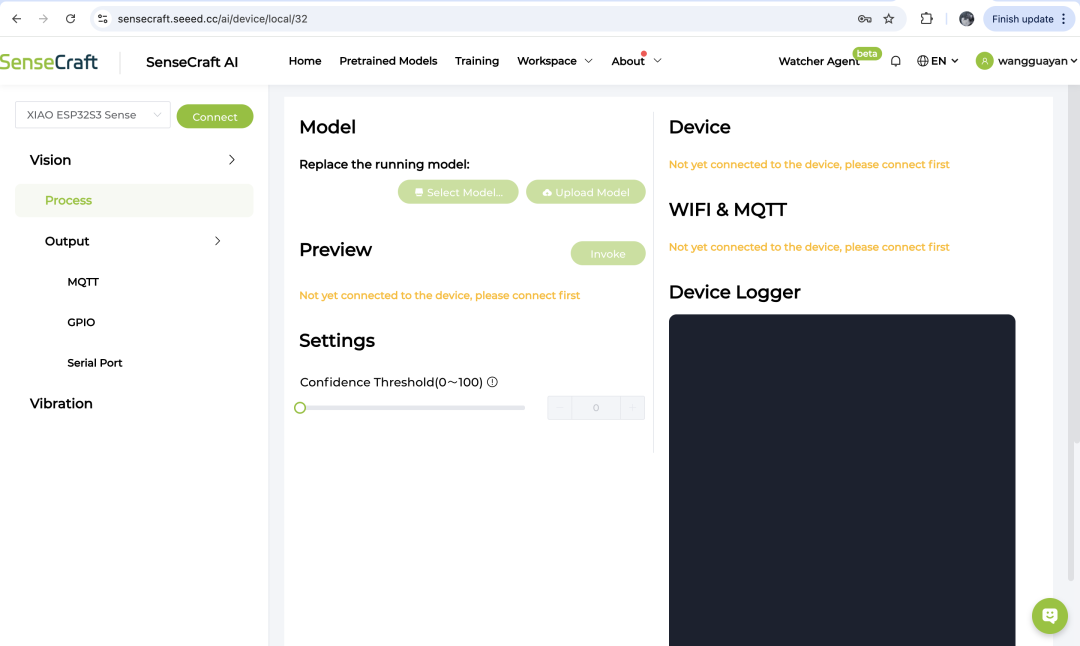The height and width of the screenshot is (646, 1080).
Task: Click the SenseCraft AI title text
Action: point(191,62)
